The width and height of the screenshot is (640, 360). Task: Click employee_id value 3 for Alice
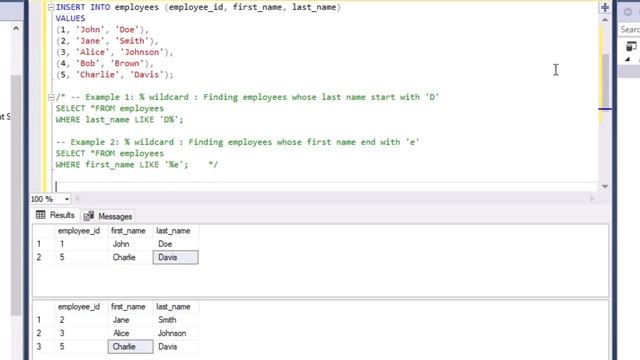click(x=81, y=333)
